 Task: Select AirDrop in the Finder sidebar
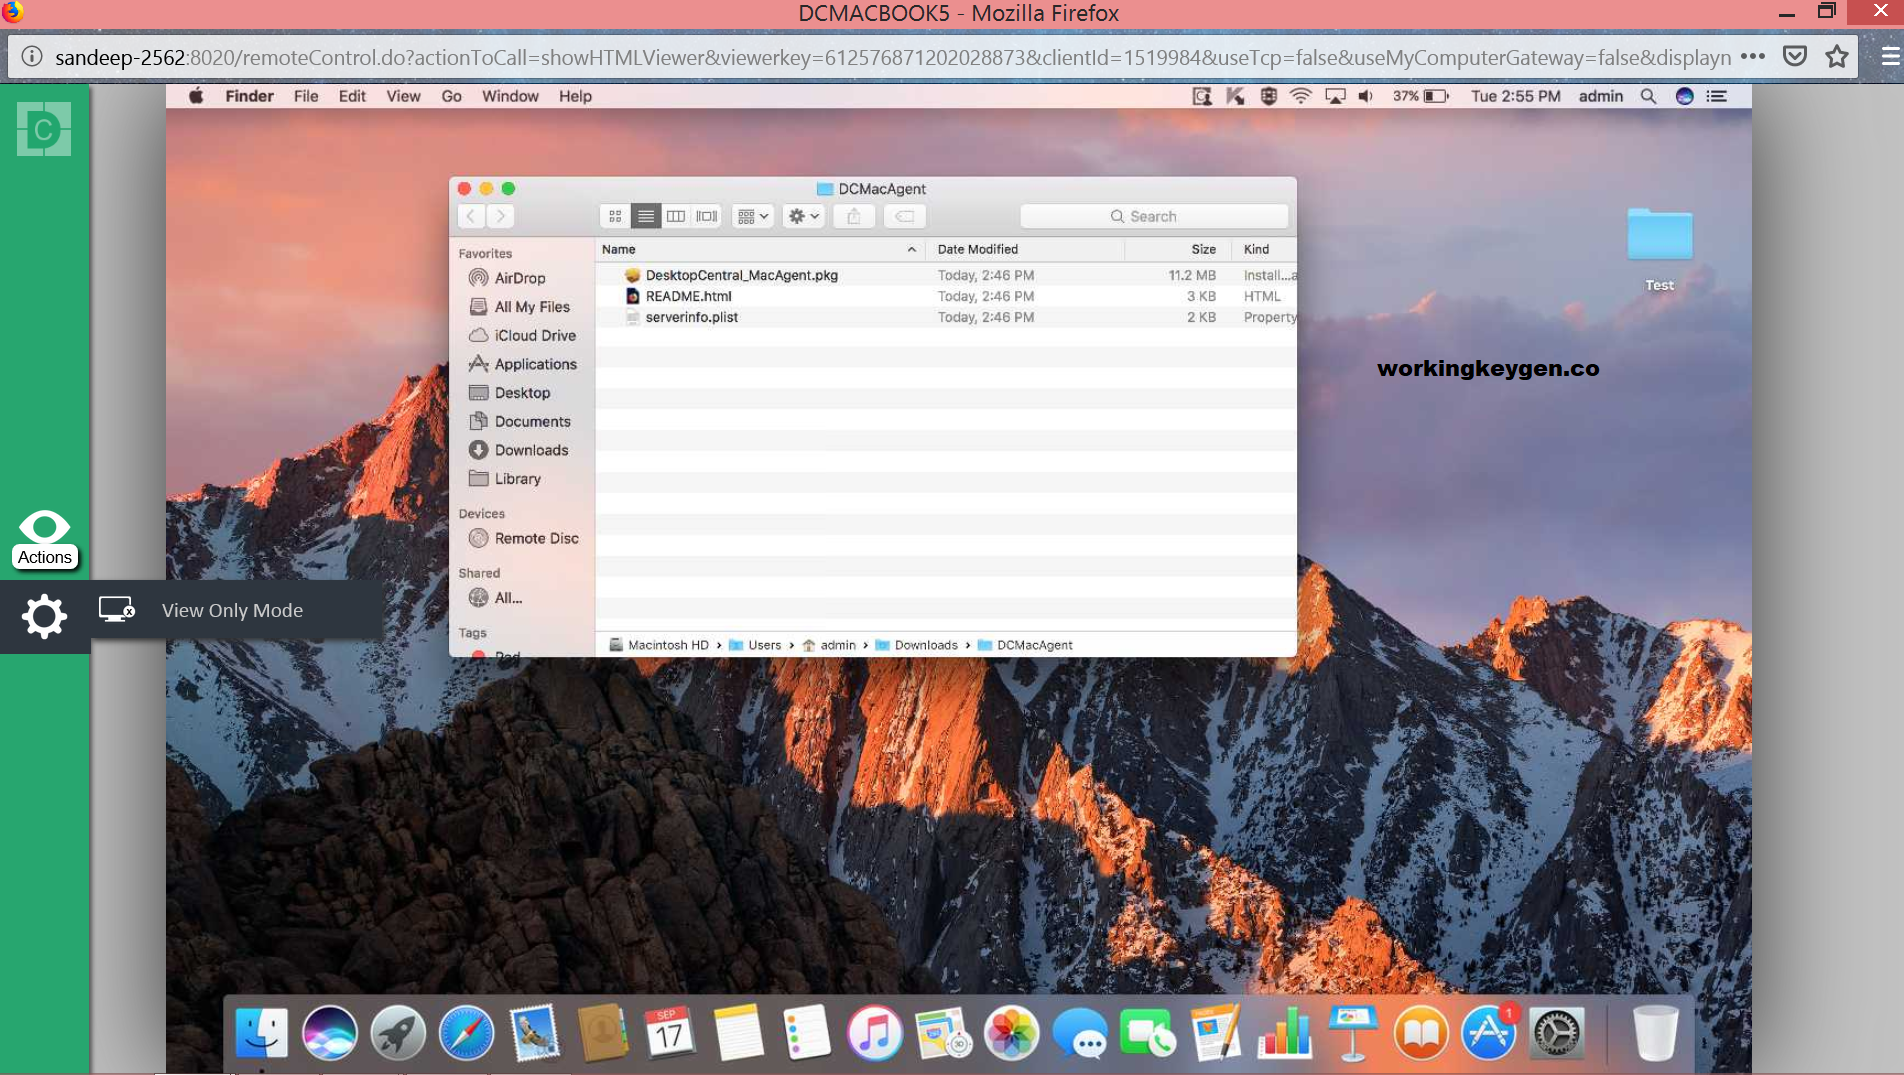[521, 278]
